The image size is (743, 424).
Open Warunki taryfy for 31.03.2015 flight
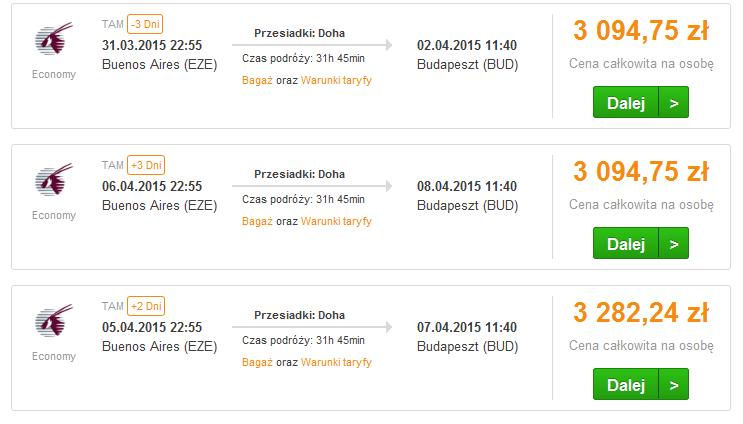click(x=336, y=80)
